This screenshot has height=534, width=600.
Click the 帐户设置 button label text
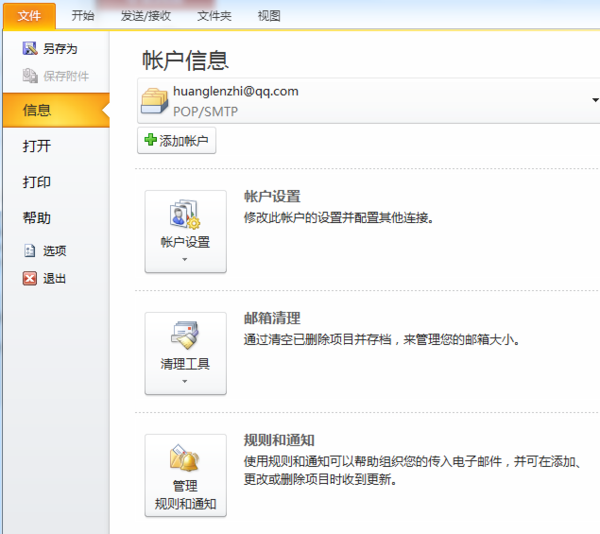[185, 242]
